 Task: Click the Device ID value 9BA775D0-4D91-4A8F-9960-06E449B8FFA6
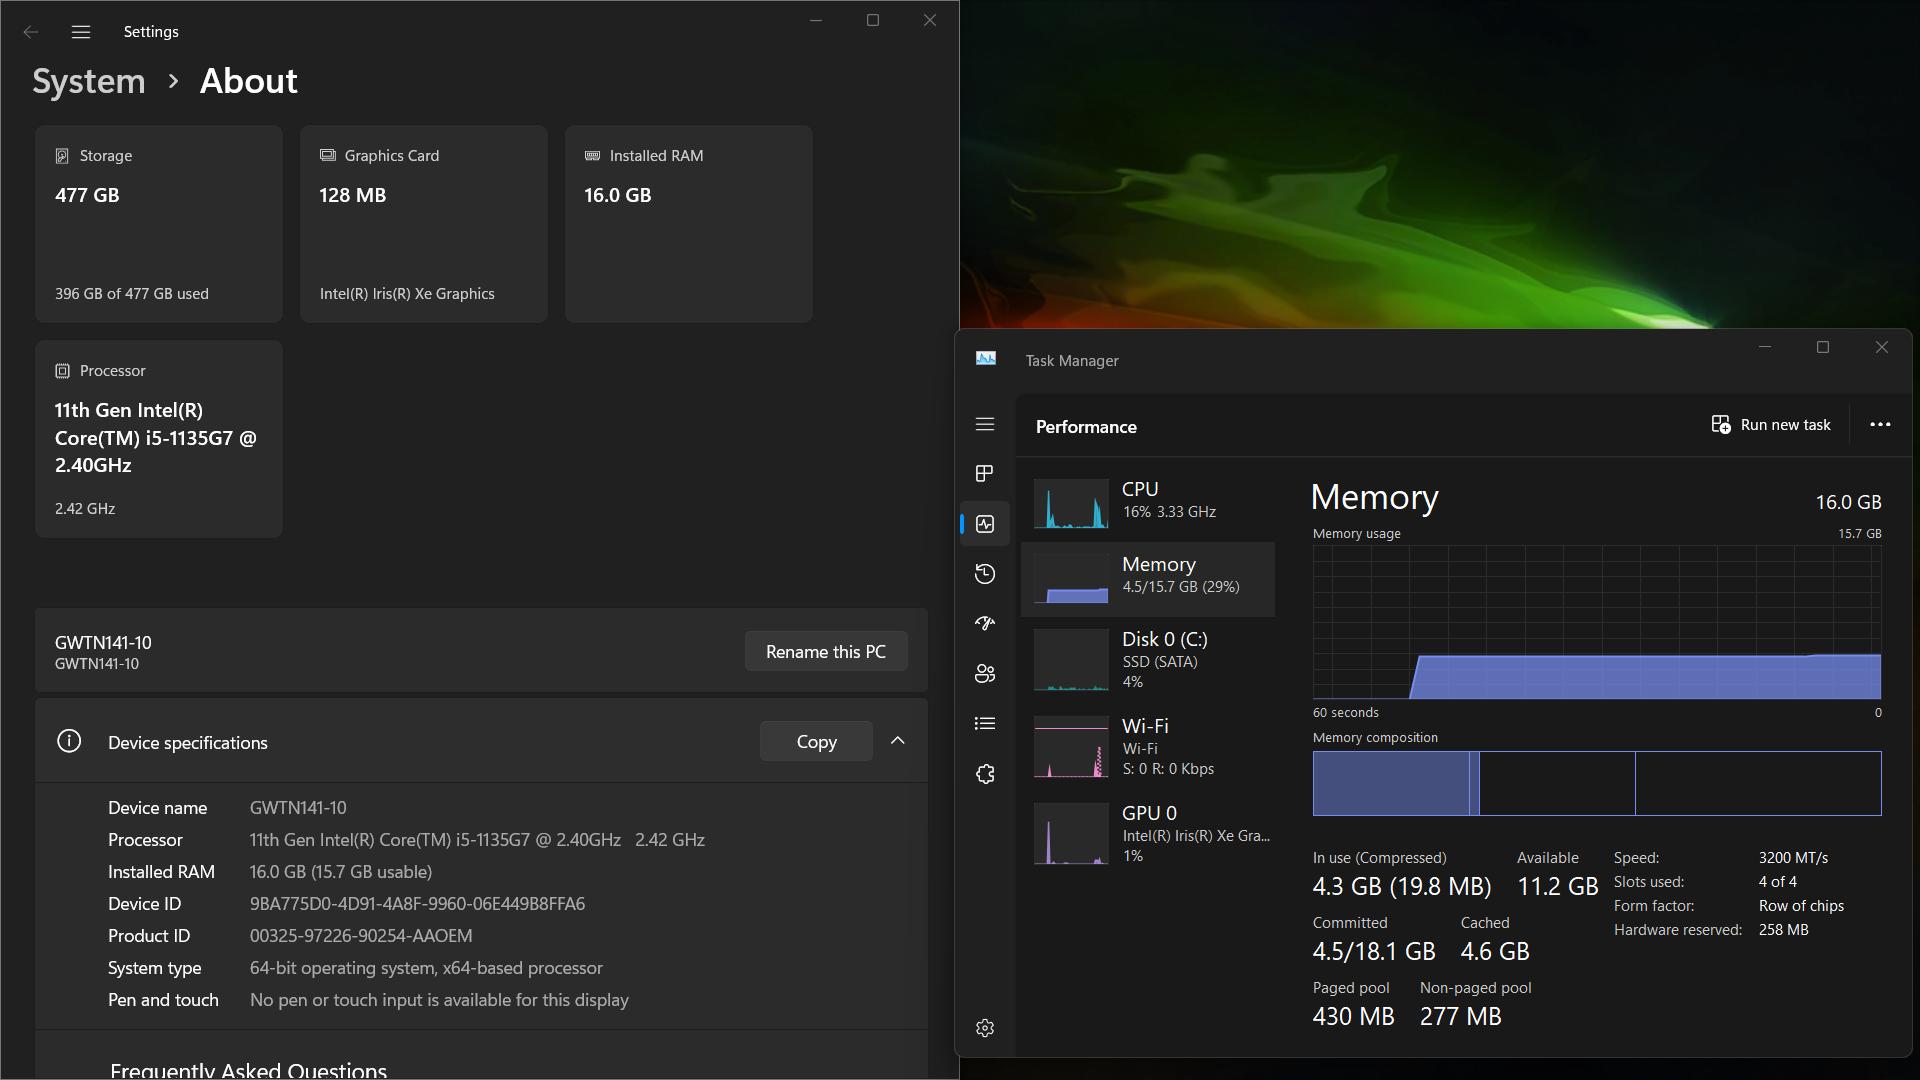point(417,904)
